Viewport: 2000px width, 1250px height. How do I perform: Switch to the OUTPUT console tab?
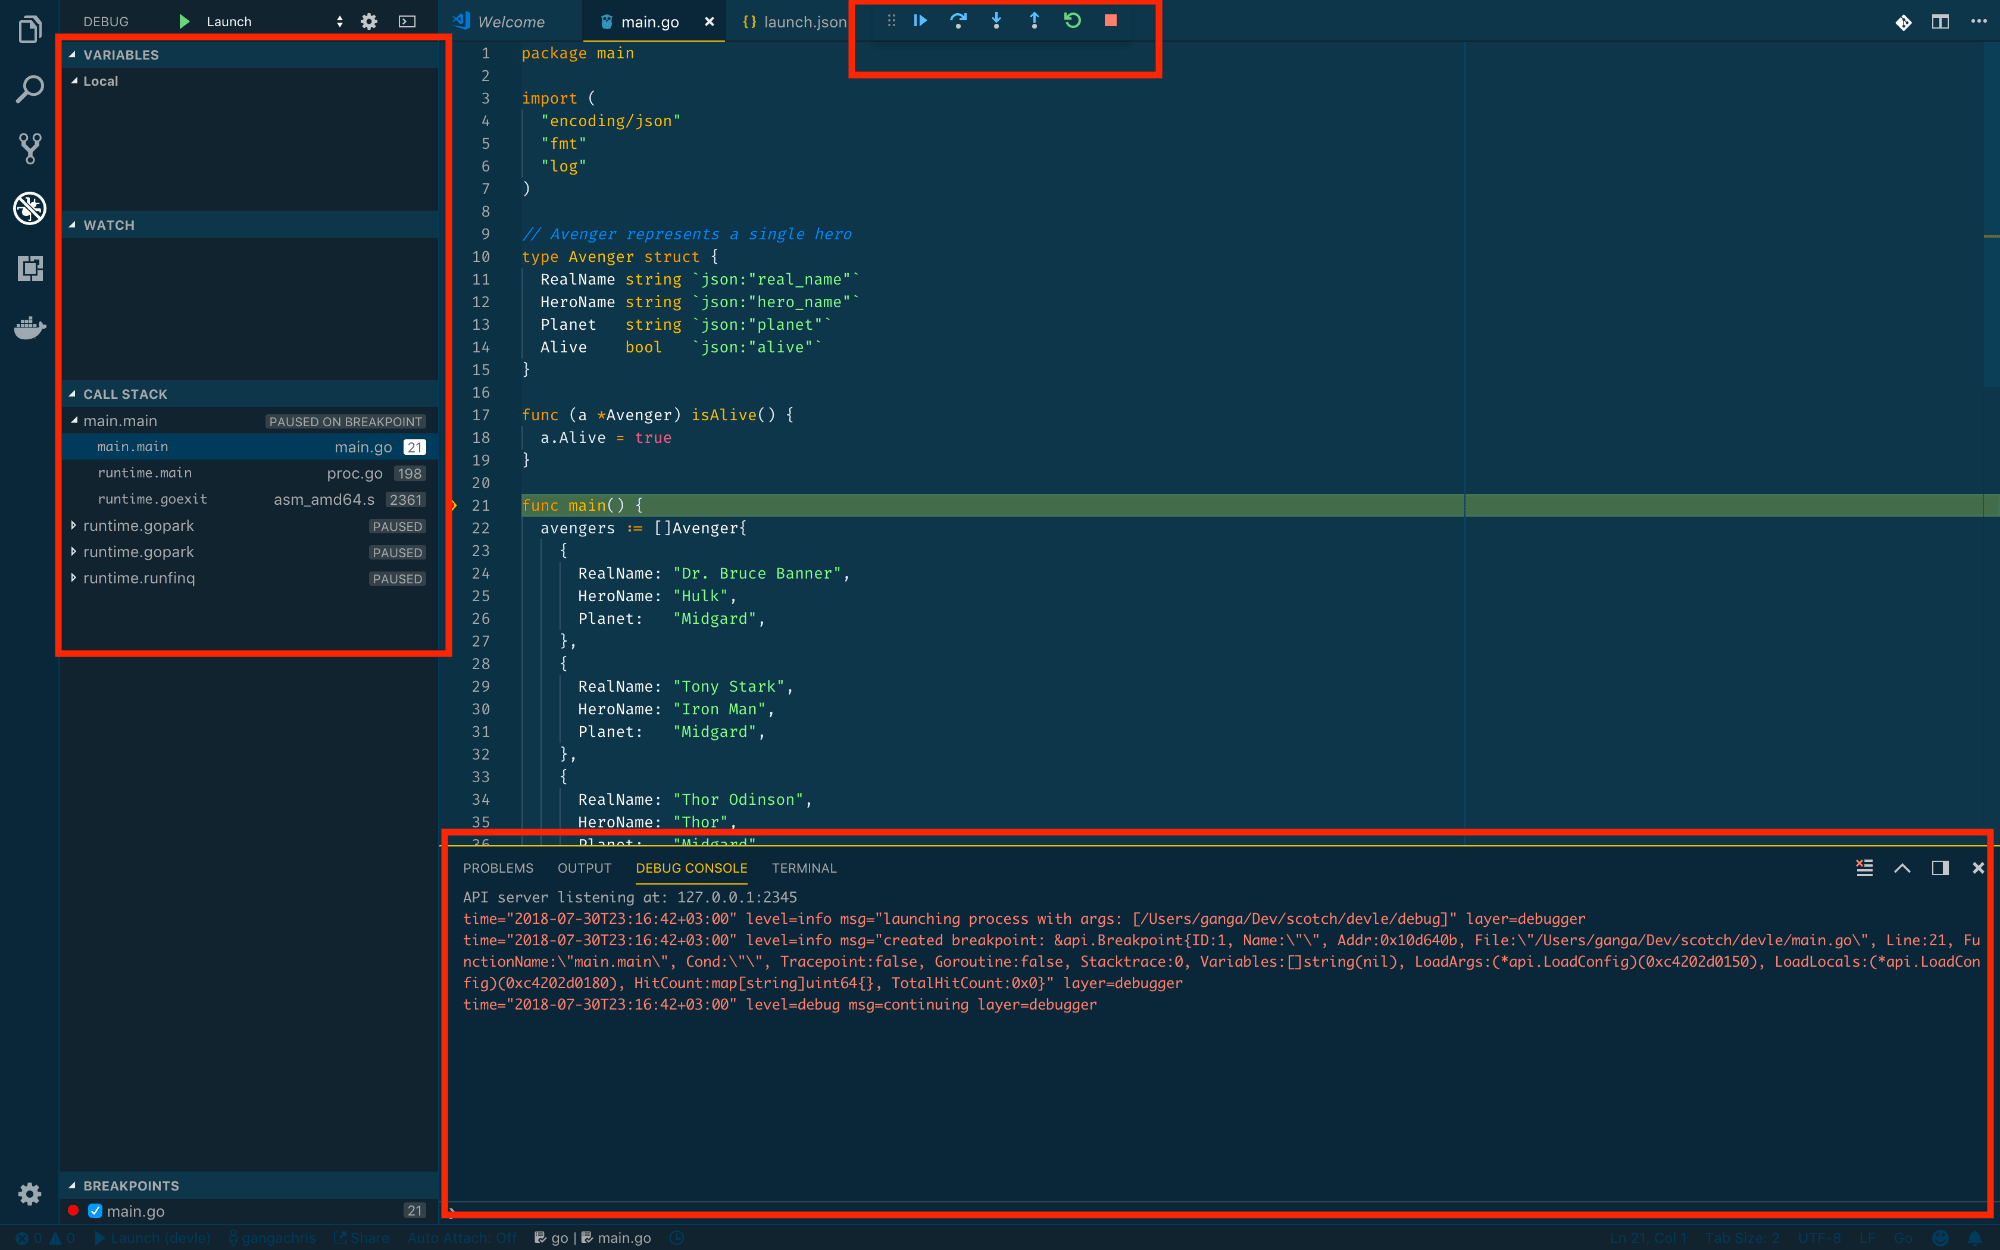(582, 867)
